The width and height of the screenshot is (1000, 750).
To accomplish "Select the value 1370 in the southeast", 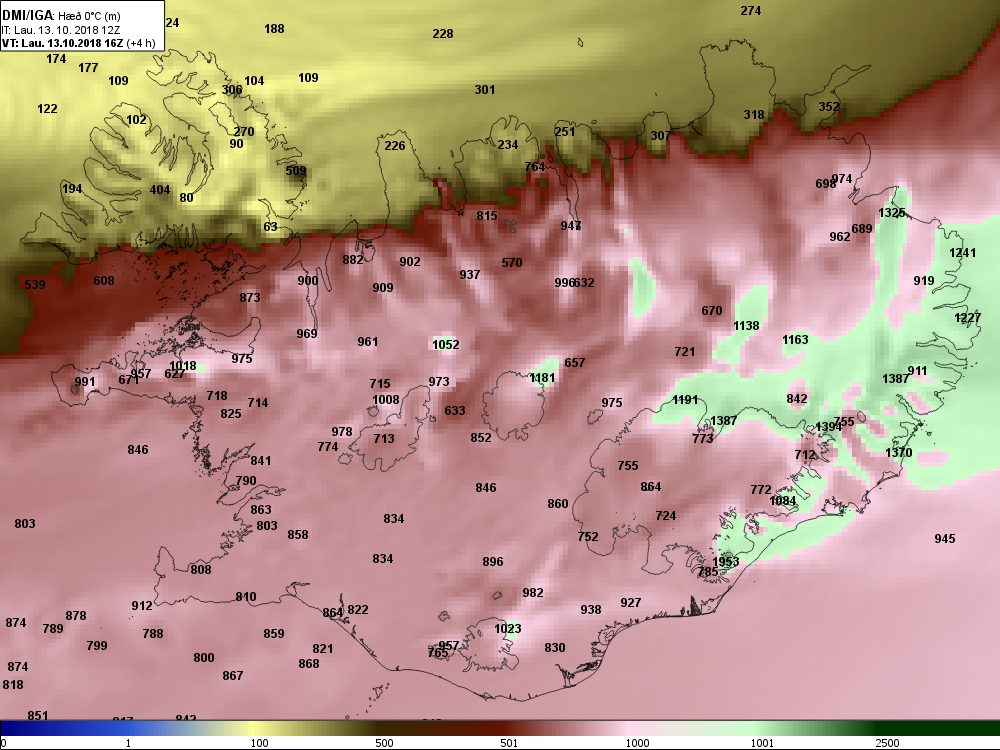I will point(899,453).
